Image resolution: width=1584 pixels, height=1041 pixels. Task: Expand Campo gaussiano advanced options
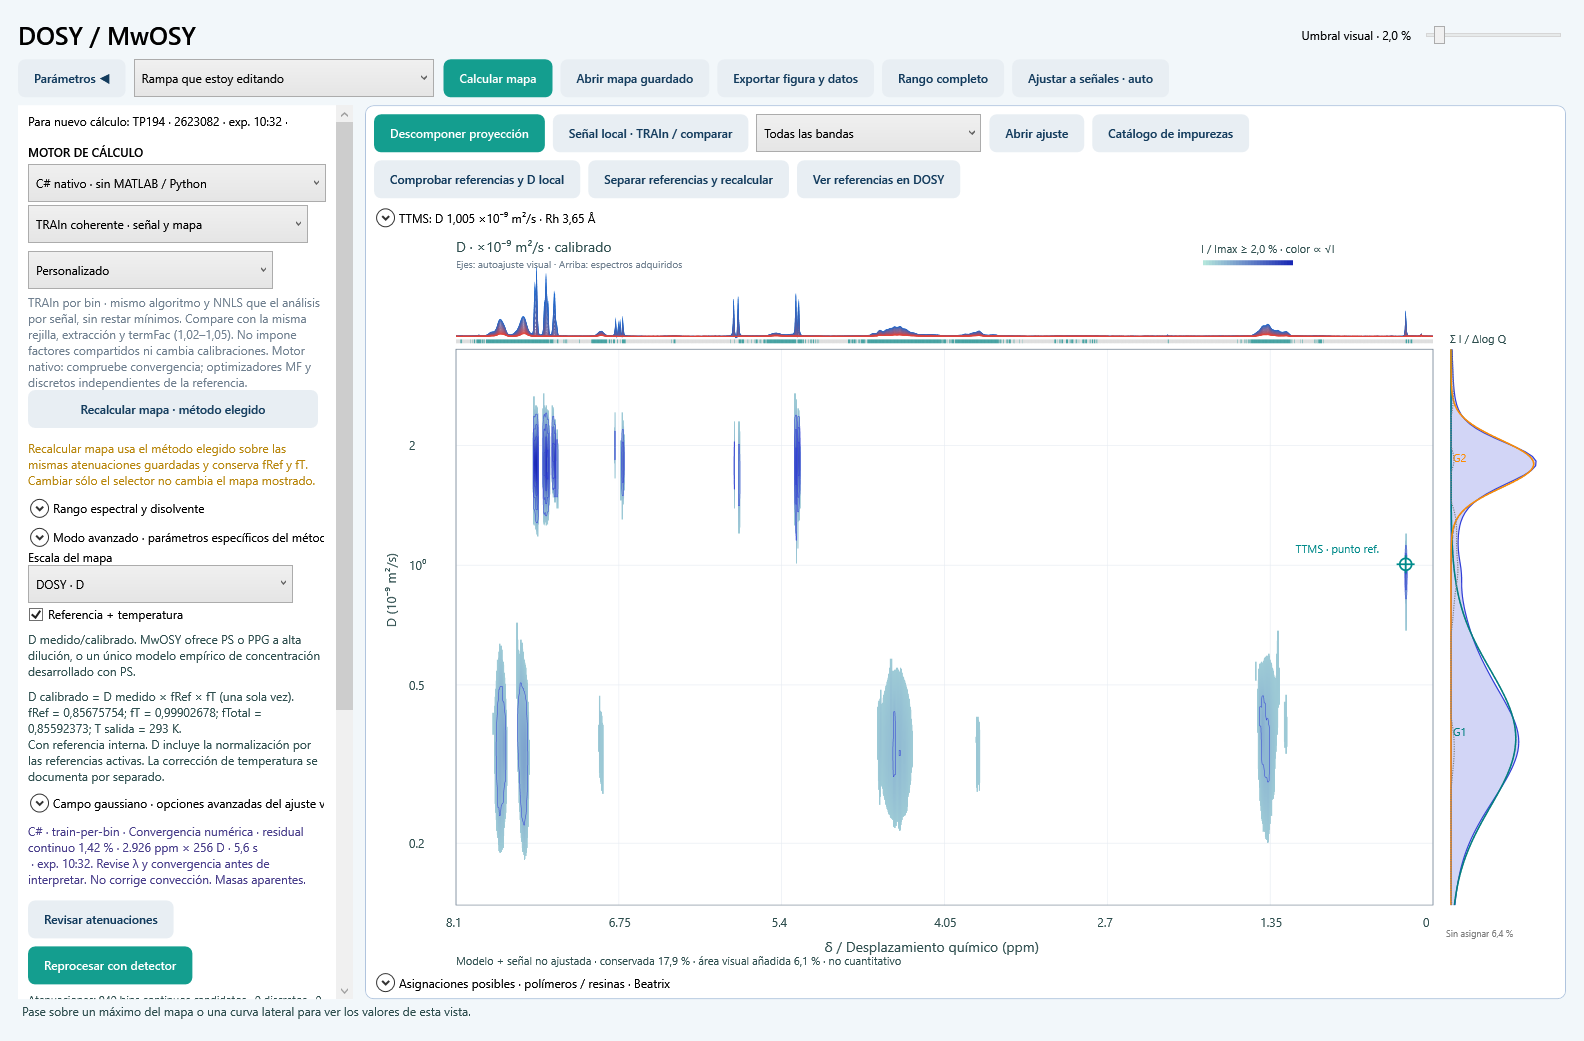[x=40, y=803]
